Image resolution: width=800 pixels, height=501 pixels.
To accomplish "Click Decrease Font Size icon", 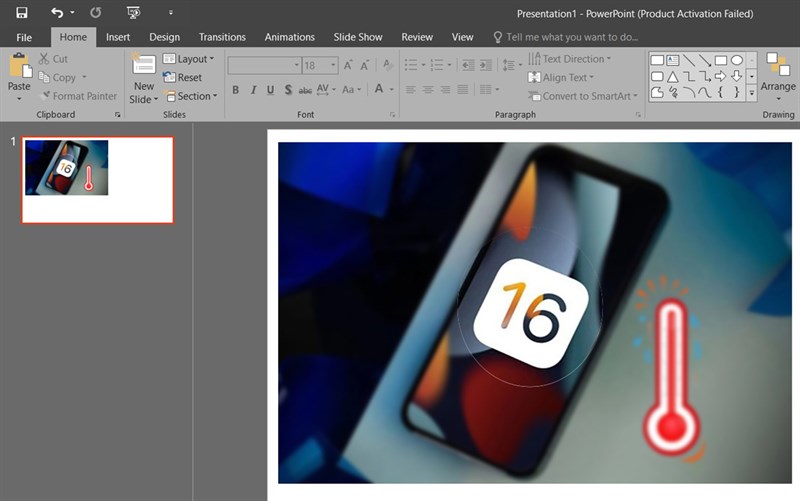I will pos(365,65).
